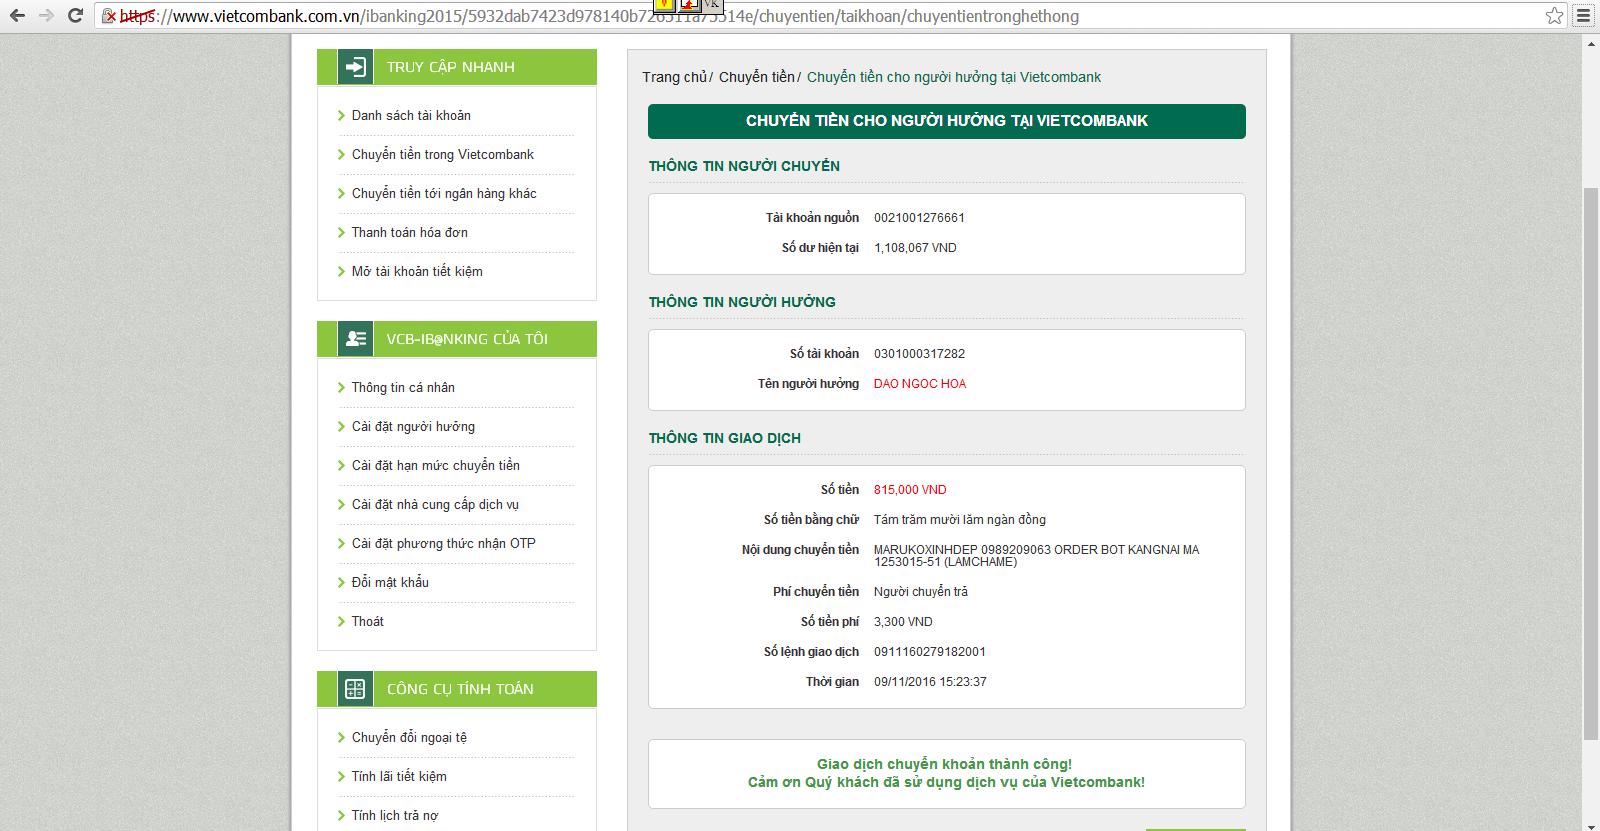1600x831 pixels.
Task: Click Chuyển tiền breadcrumb link
Action: 756,77
